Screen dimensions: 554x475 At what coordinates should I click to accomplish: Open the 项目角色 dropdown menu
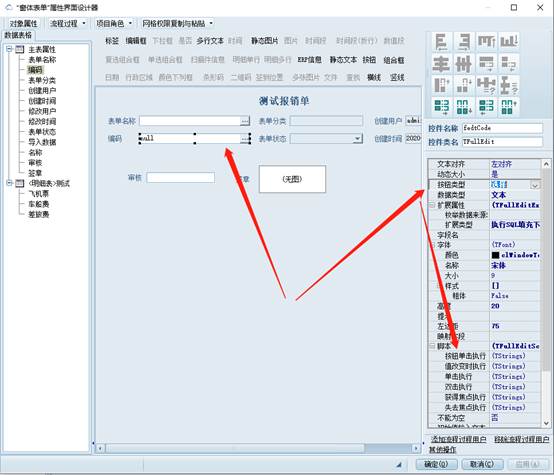point(130,23)
